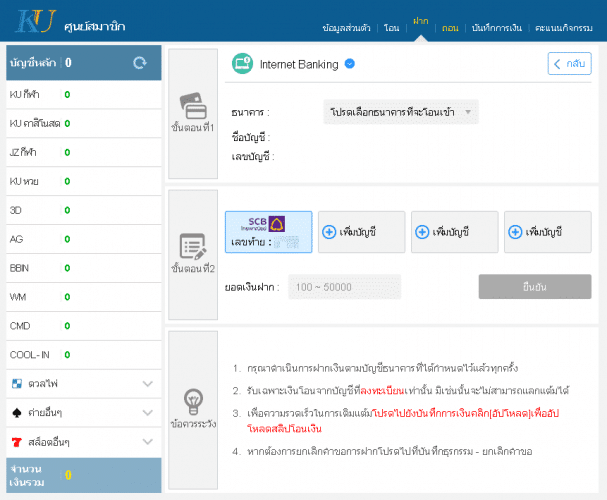Click the Internet Banking icon
The image size is (607, 500).
(240, 64)
